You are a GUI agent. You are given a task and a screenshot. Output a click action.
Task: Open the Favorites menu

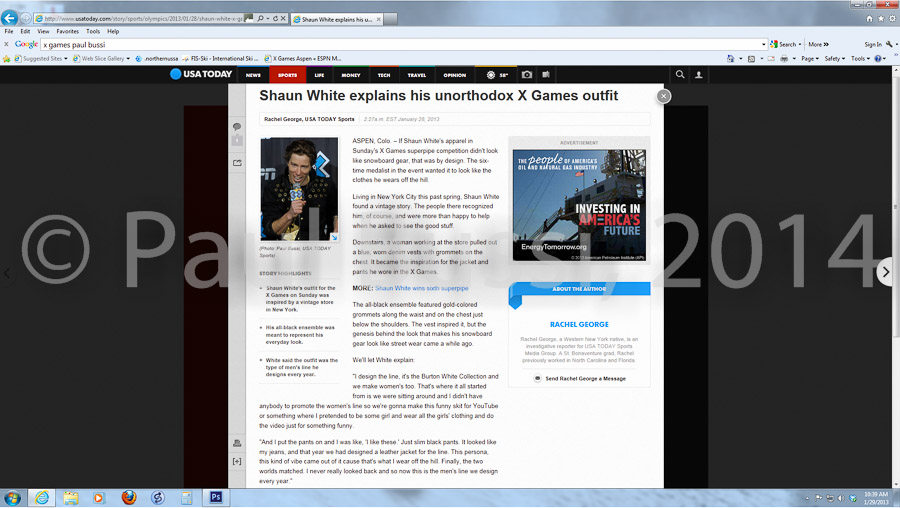pos(68,32)
